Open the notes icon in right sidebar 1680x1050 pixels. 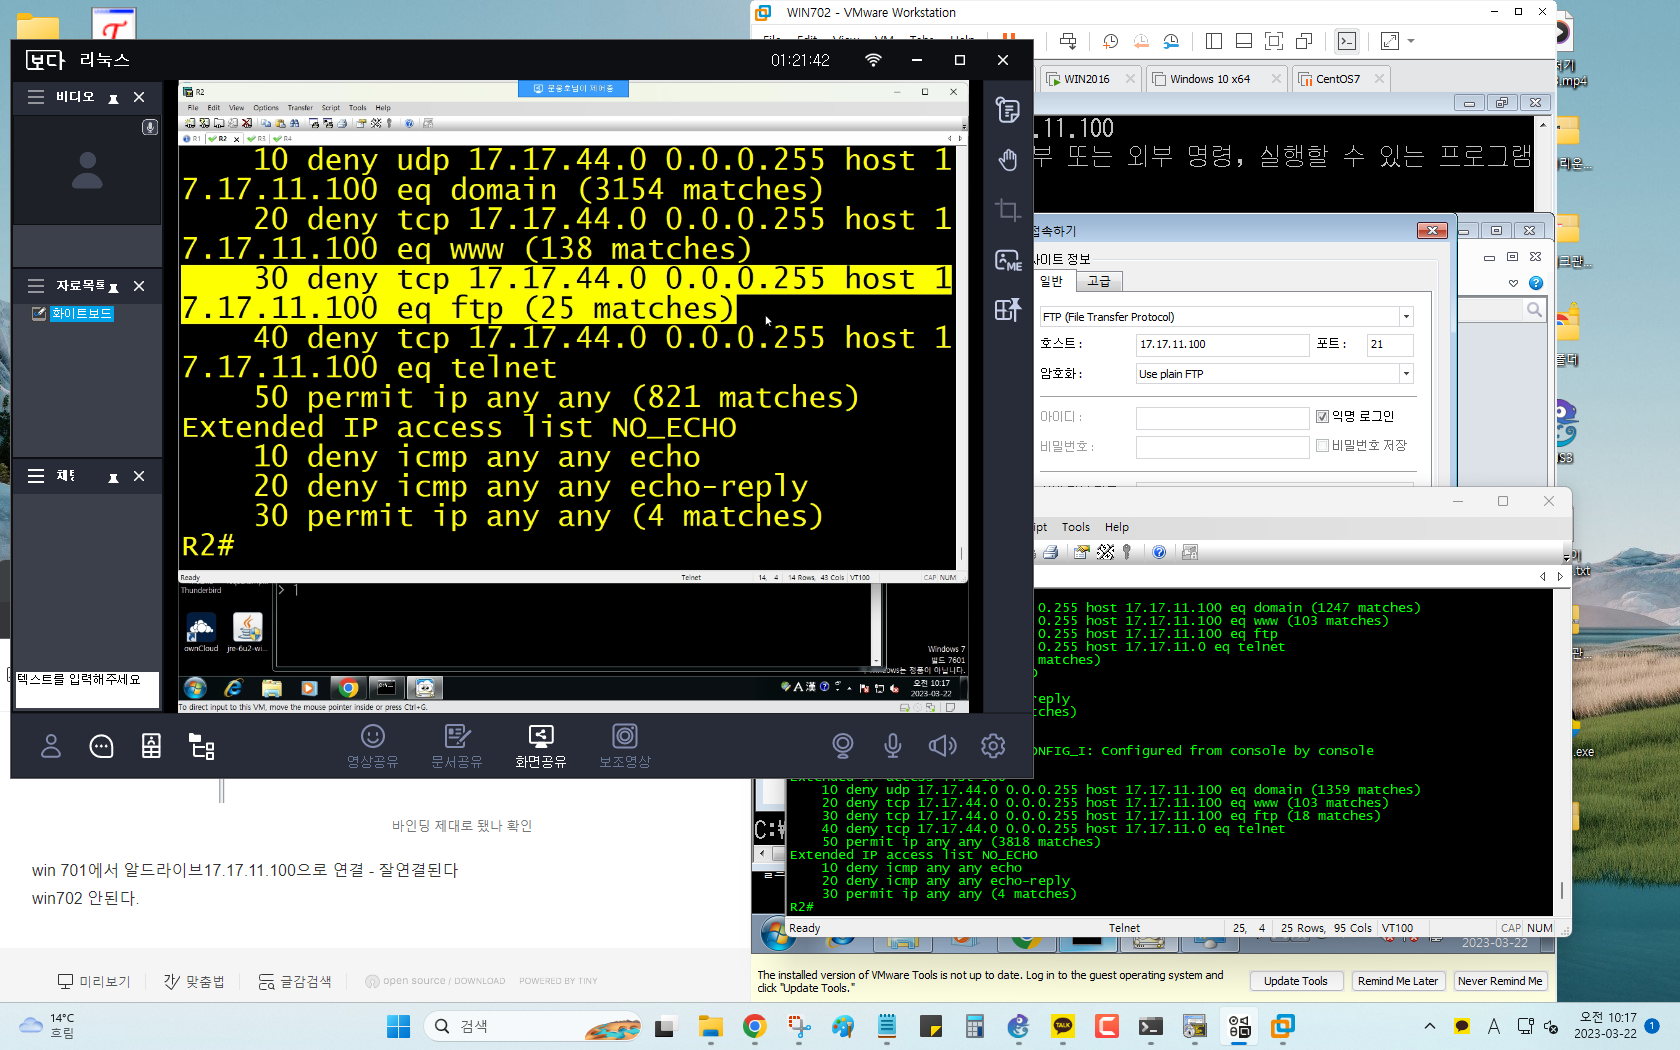point(1008,110)
